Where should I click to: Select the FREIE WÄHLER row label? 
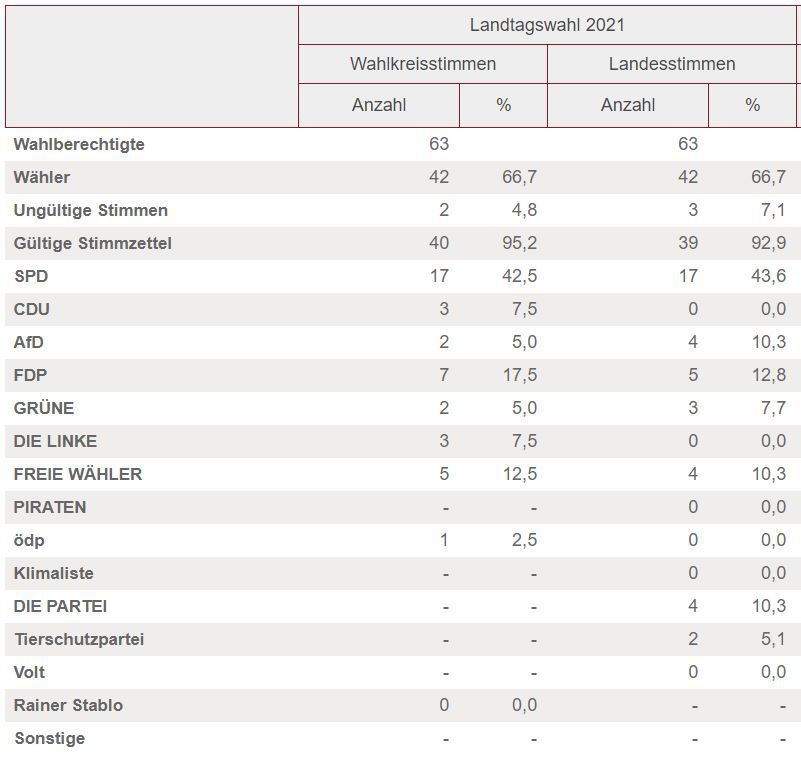click(x=78, y=474)
